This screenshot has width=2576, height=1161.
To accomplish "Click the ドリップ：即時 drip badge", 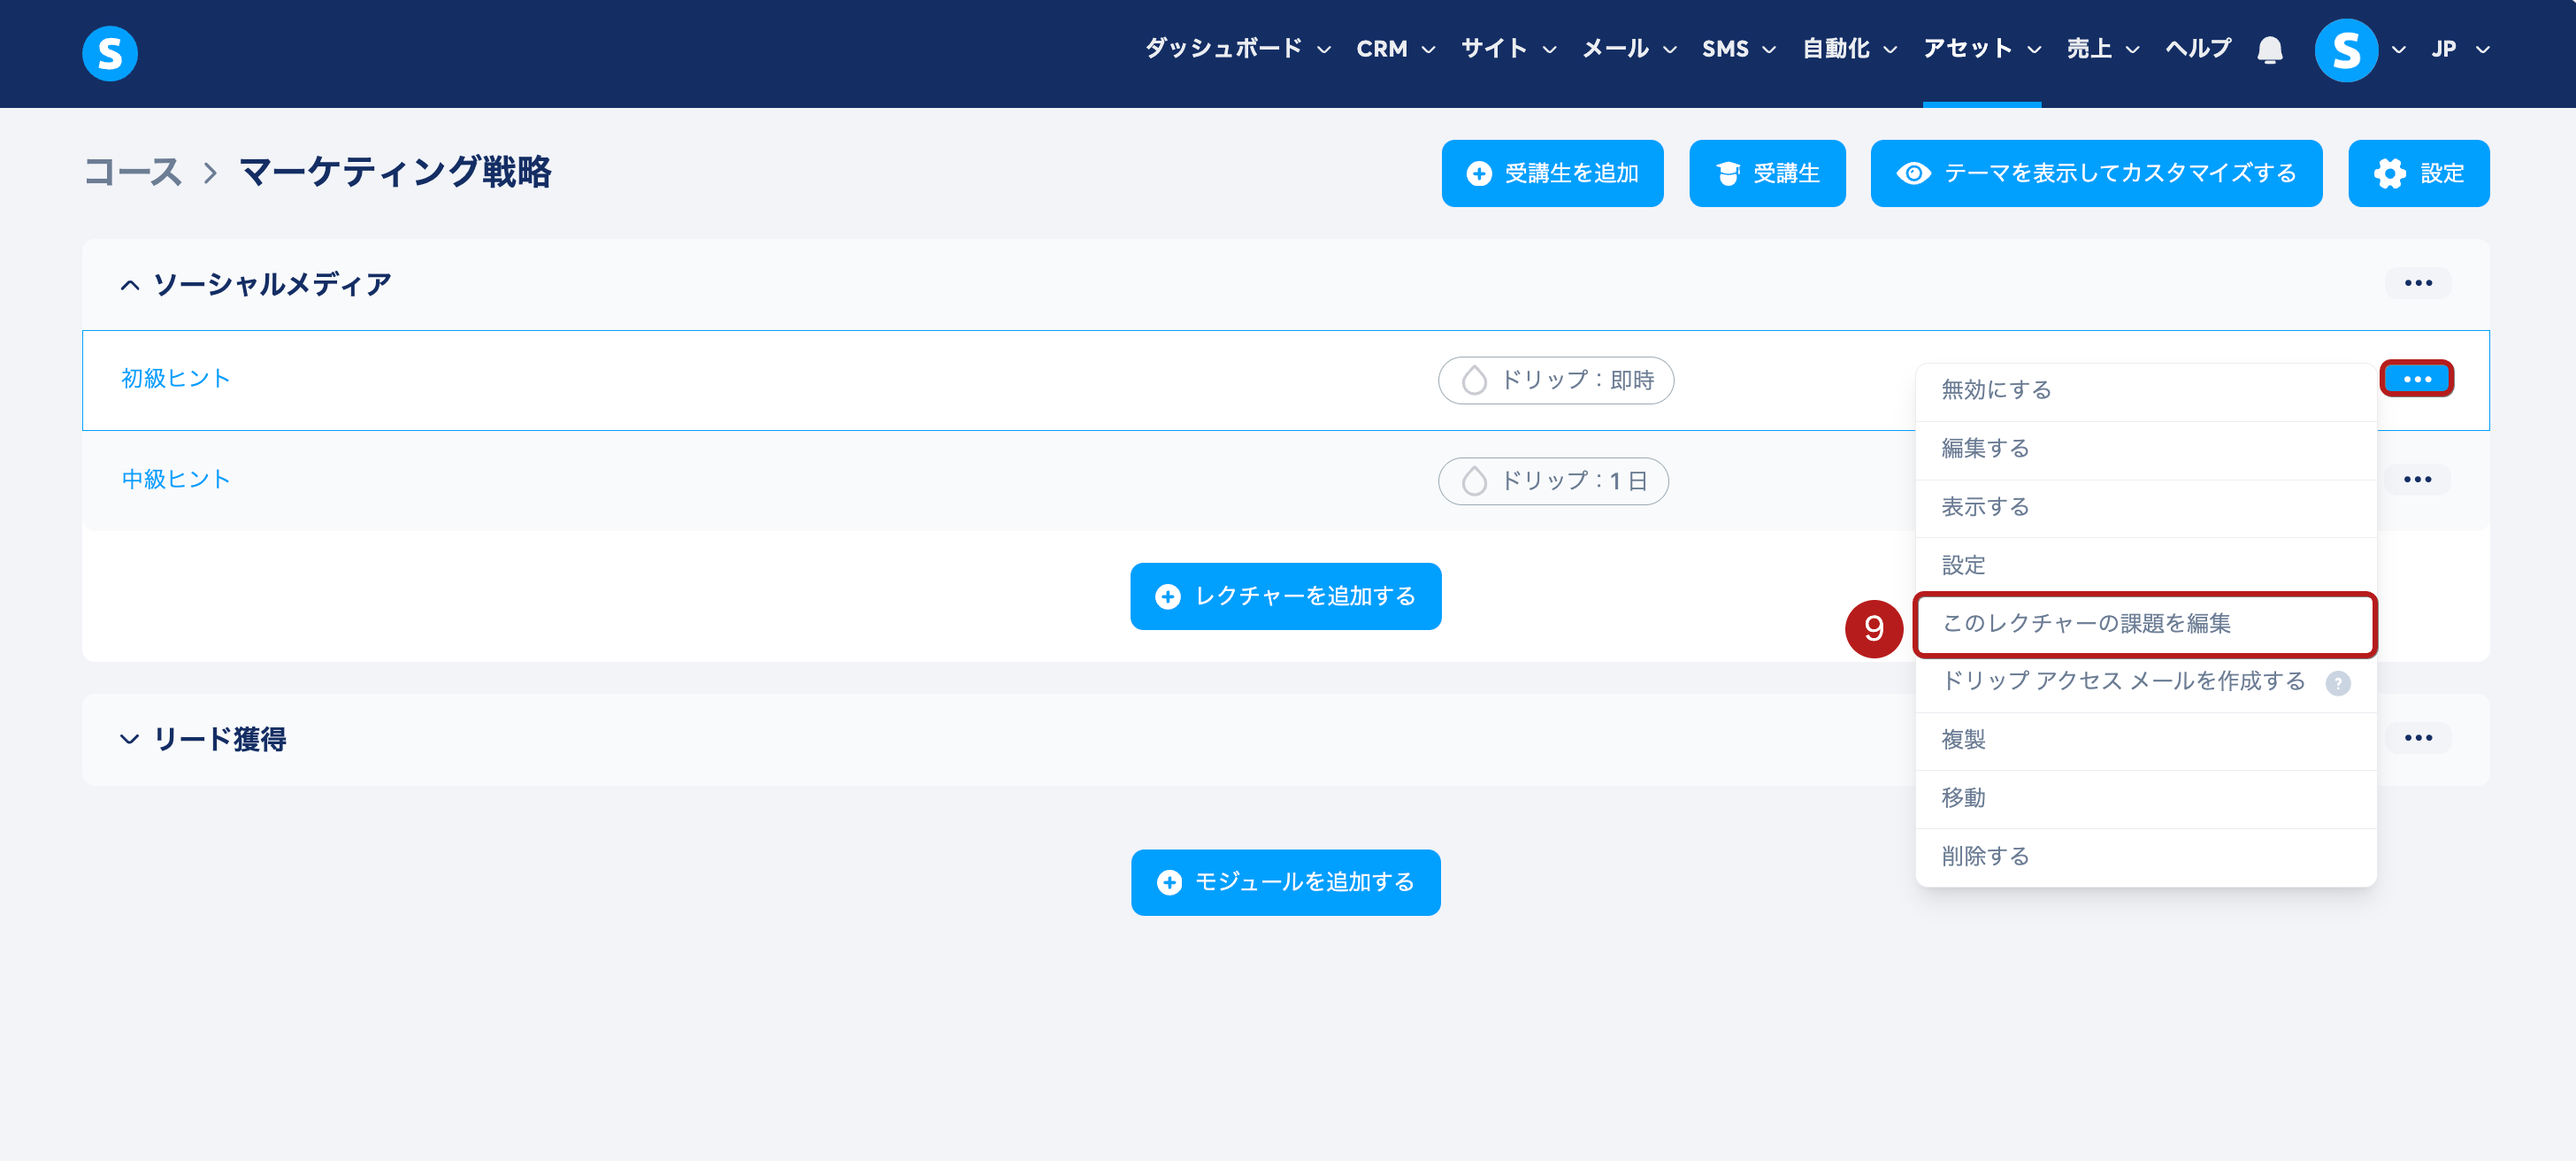I will pos(1555,380).
